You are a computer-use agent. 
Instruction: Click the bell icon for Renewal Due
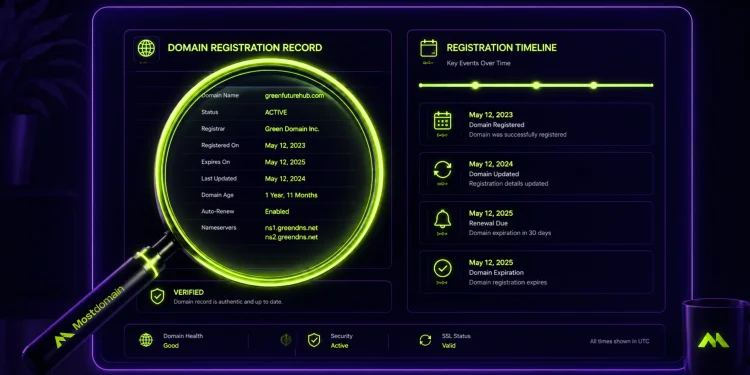pyautogui.click(x=442, y=219)
